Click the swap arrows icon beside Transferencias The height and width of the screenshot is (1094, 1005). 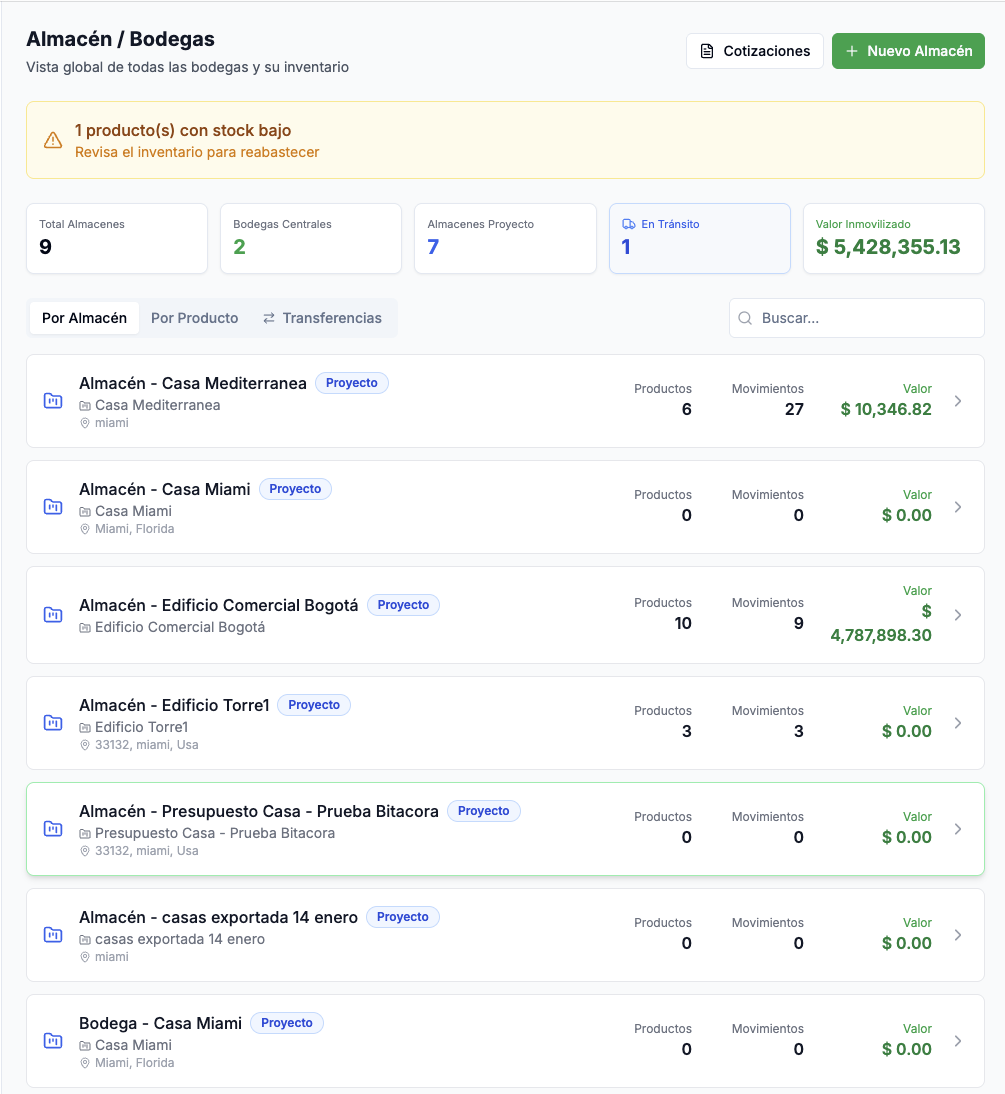click(x=269, y=318)
